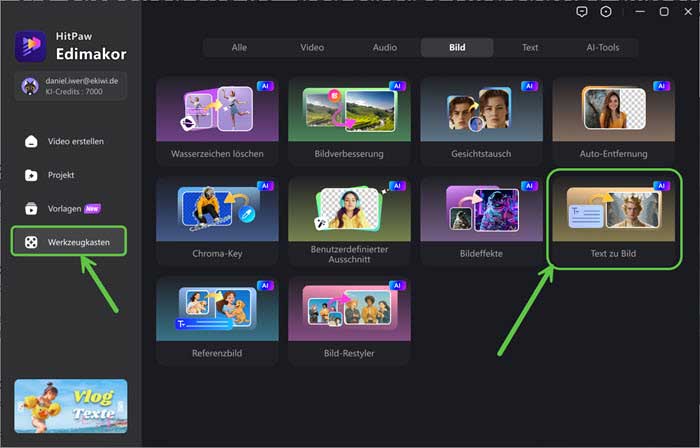
Task: Click the Vlog Texte promo banner
Action: tap(70, 405)
